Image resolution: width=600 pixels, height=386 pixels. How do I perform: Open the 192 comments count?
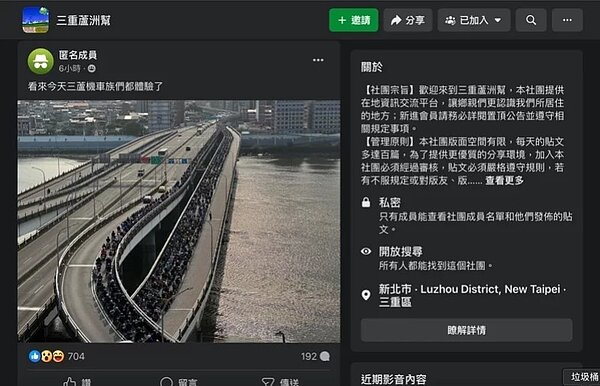tap(315, 356)
